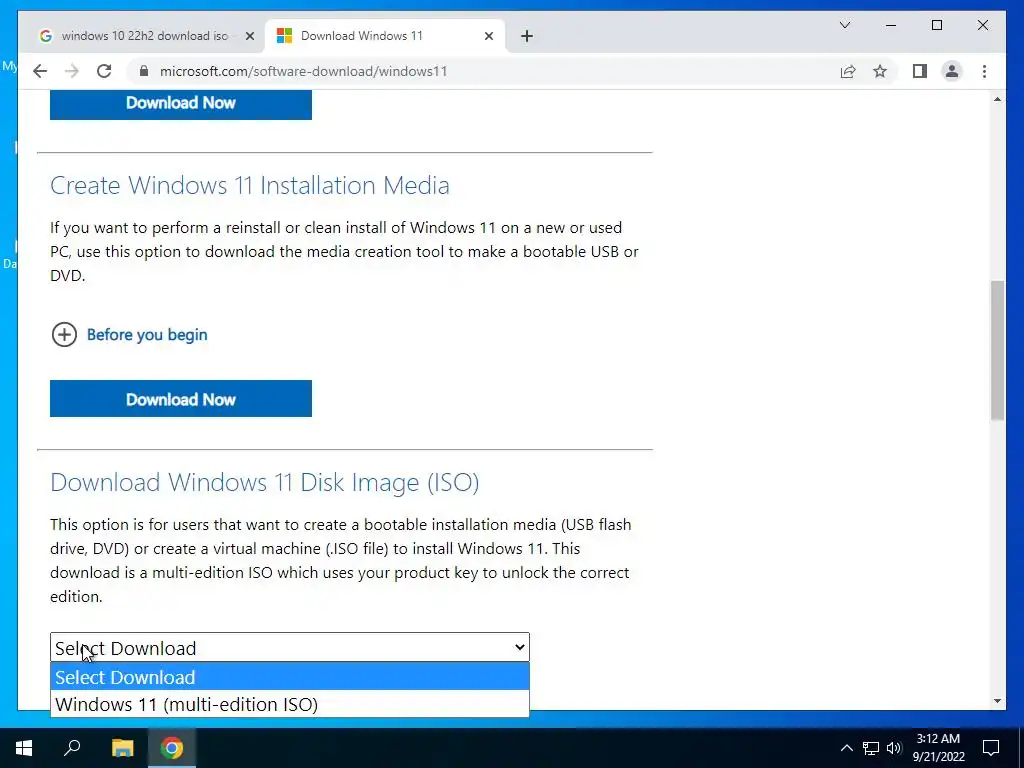
Task: Open File Explorer from the taskbar
Action: coord(122,748)
